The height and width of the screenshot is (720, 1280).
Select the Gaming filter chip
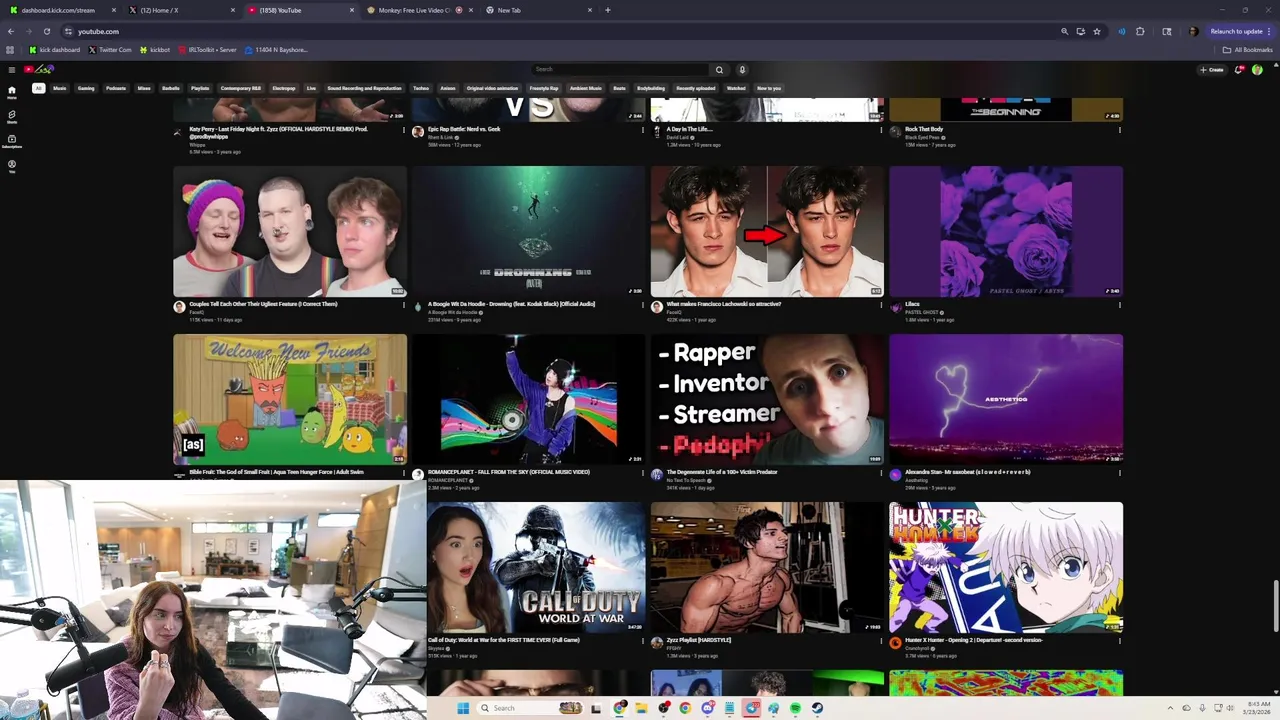point(86,88)
